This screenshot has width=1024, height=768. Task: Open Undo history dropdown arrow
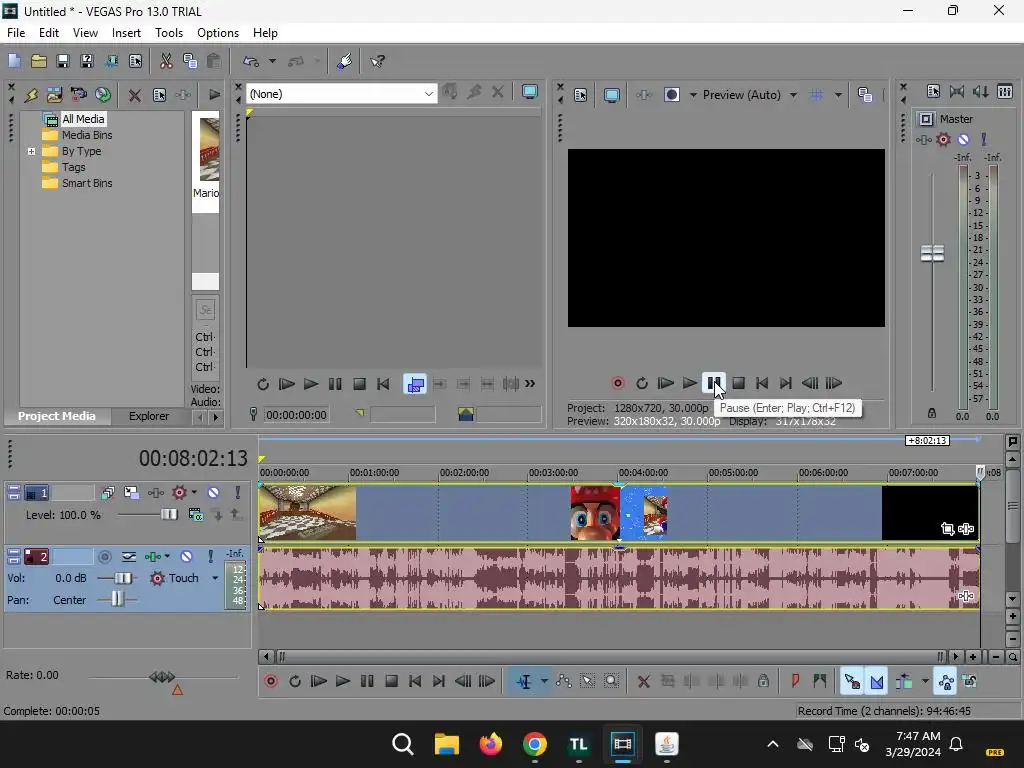pyautogui.click(x=272, y=61)
